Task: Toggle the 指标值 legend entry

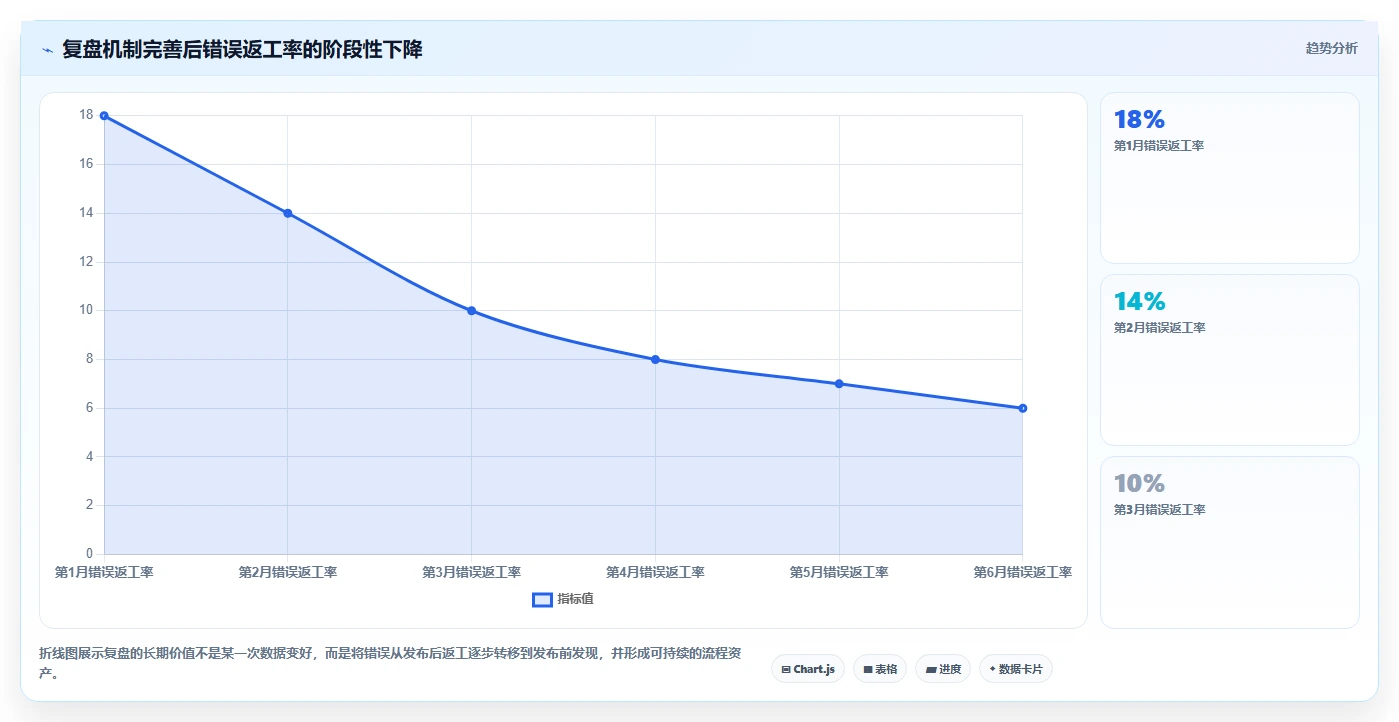Action: point(563,599)
